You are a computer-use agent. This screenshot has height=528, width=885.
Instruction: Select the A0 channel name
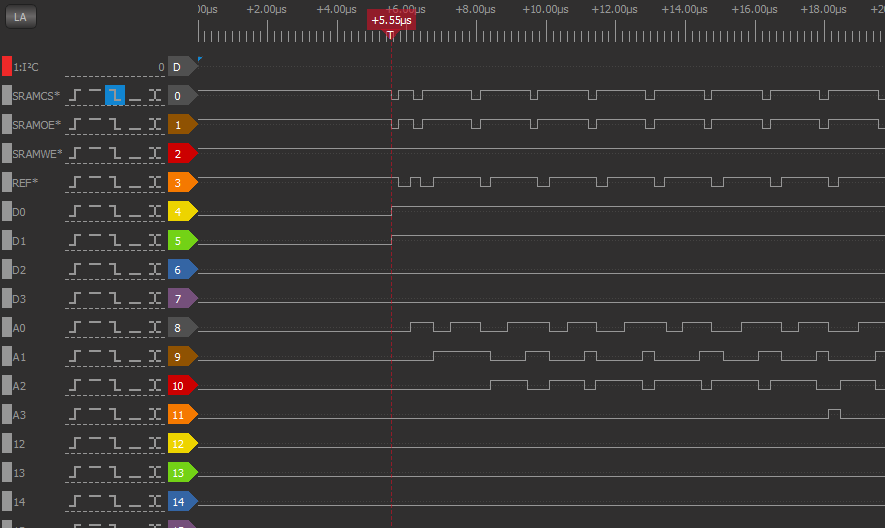pyautogui.click(x=19, y=328)
